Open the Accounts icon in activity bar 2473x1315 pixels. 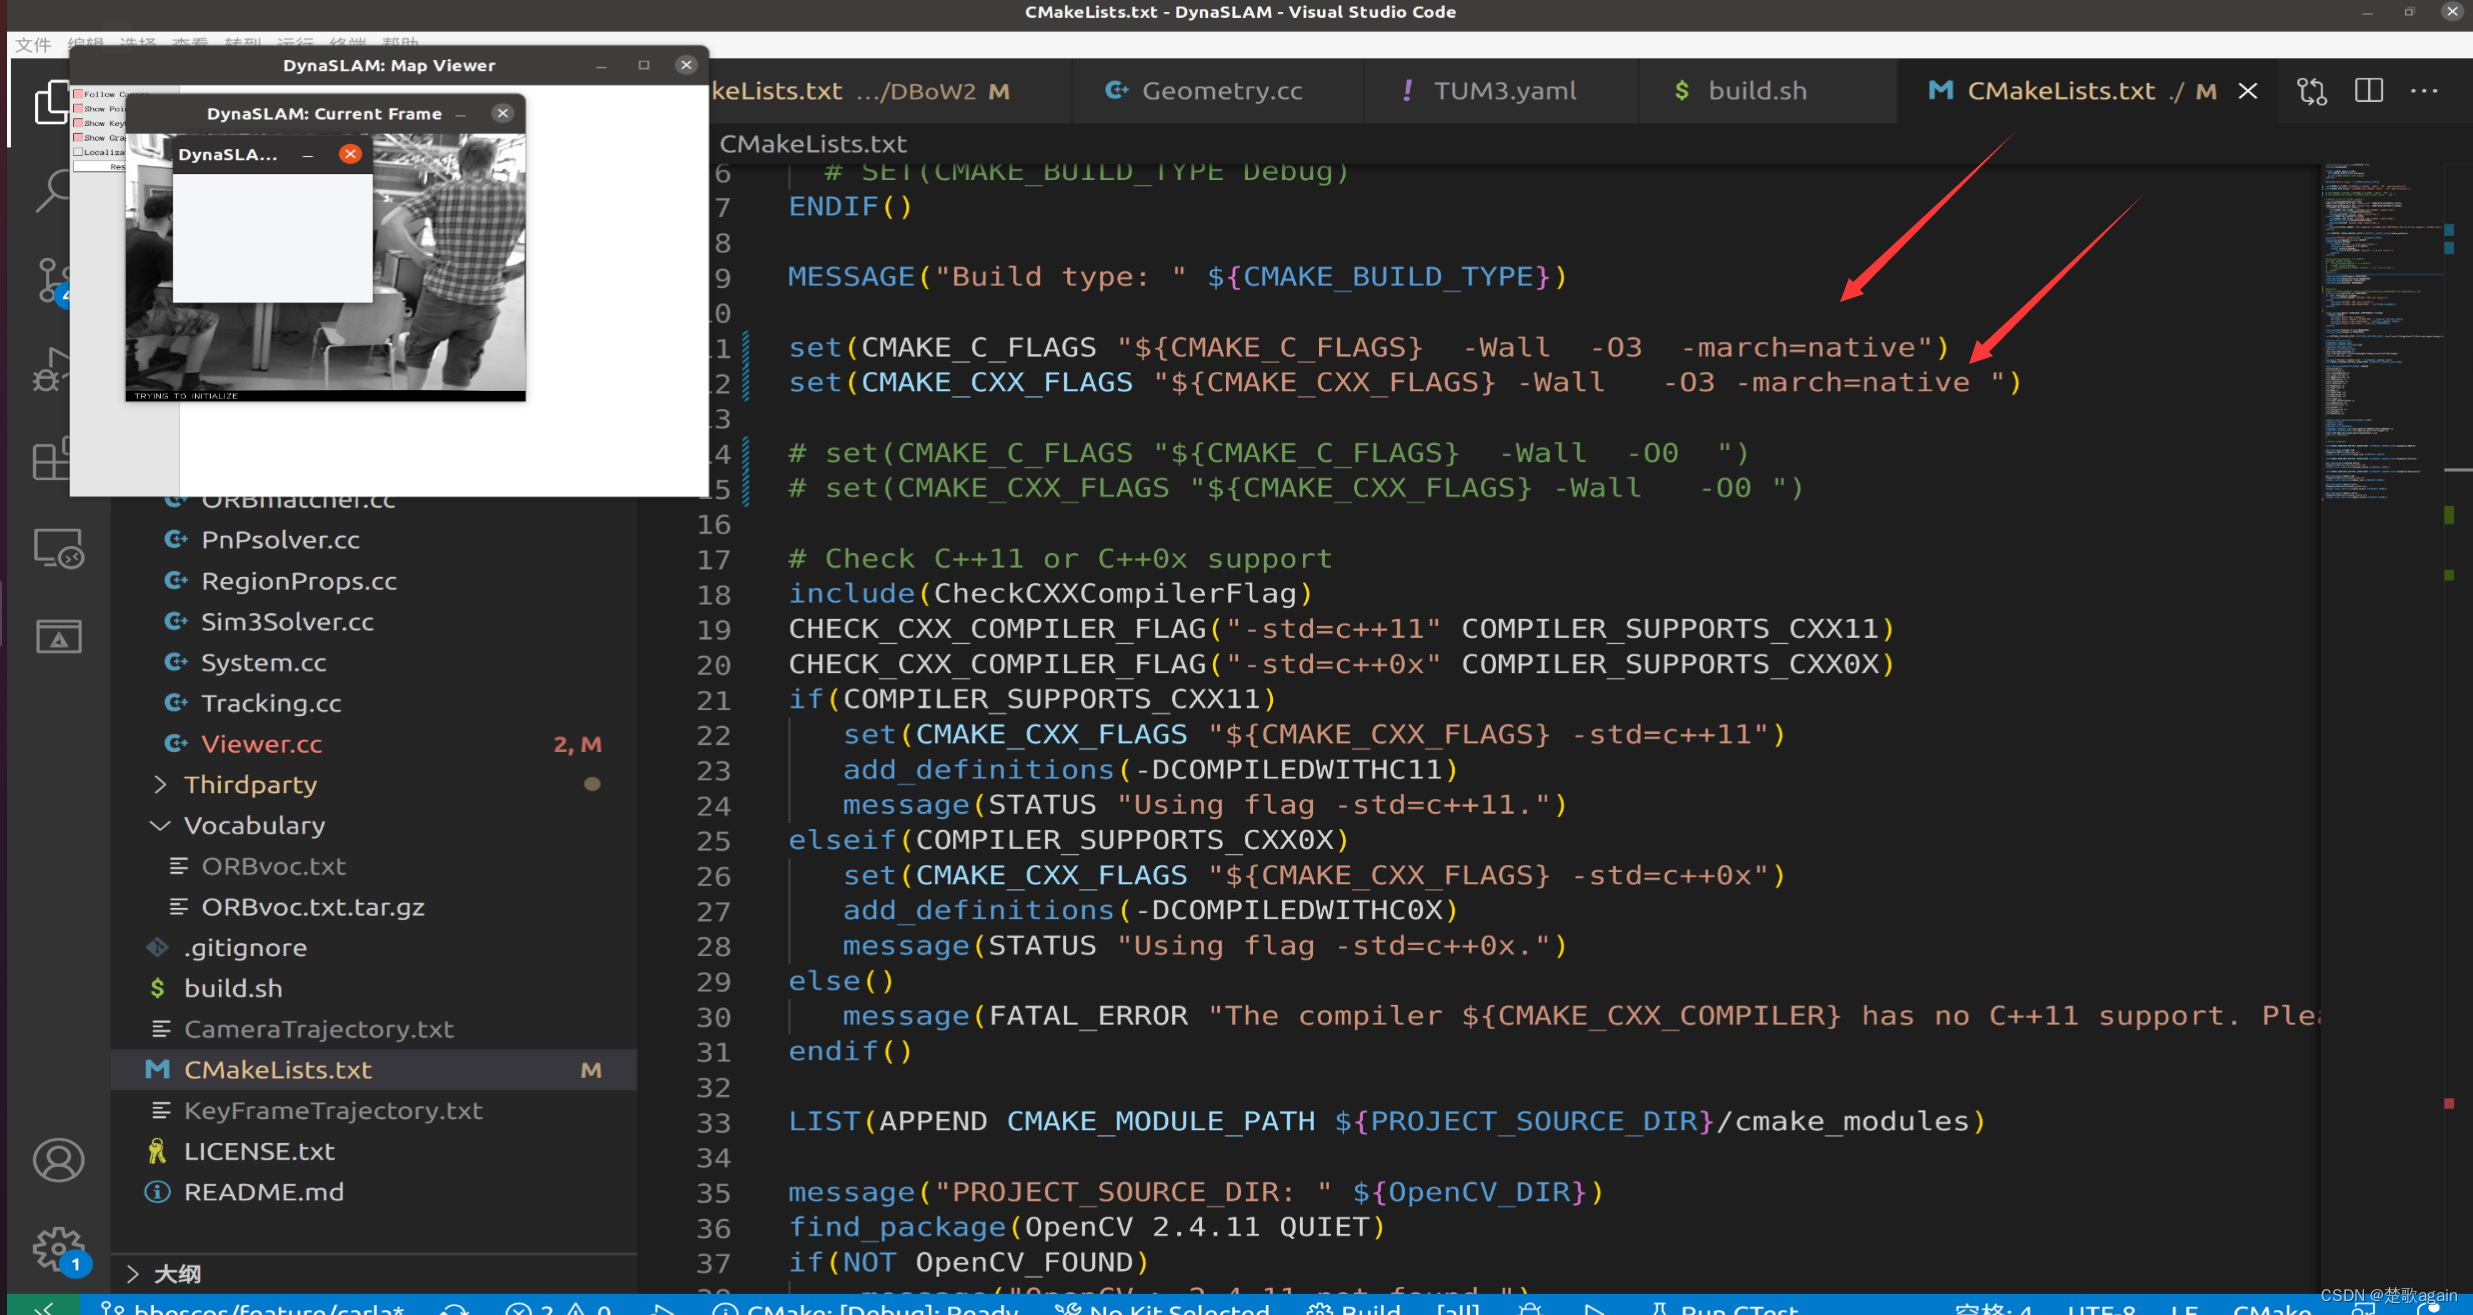tap(58, 1160)
